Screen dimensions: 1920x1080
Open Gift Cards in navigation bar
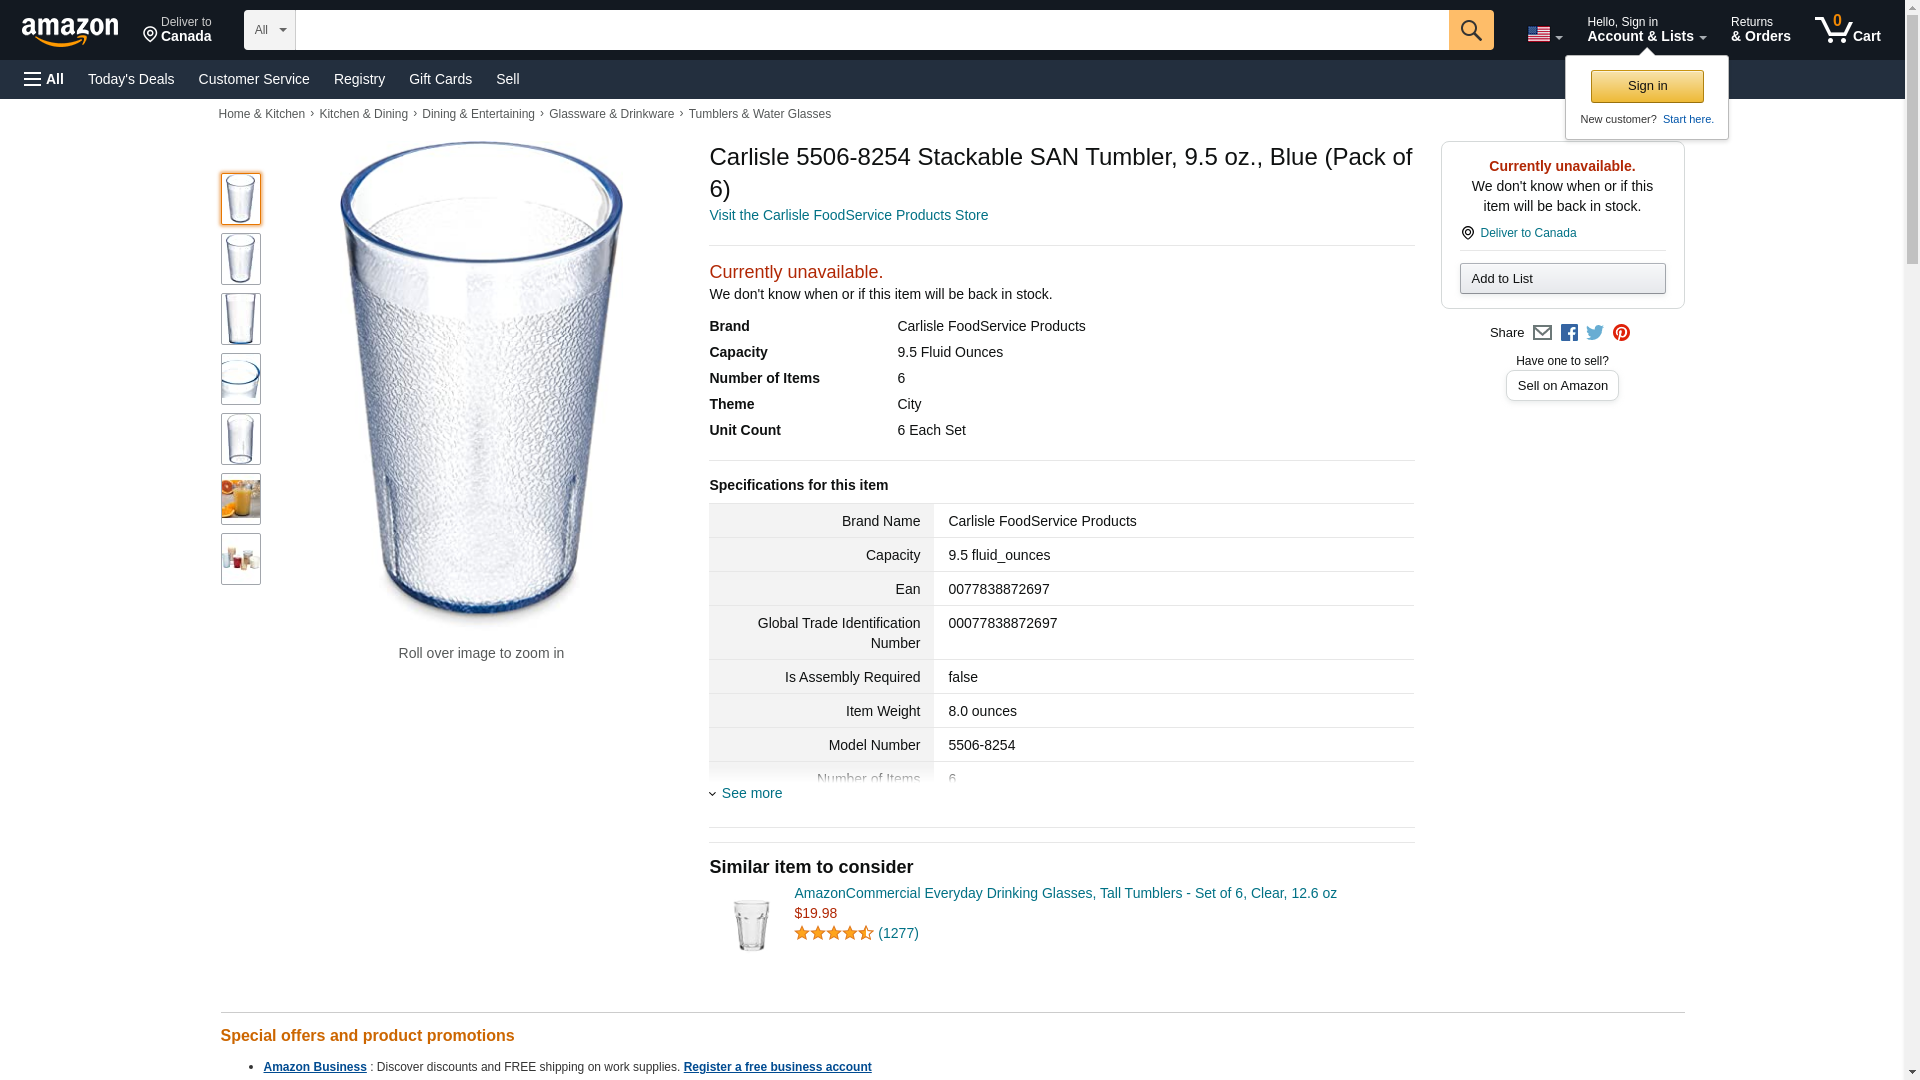pos(440,79)
